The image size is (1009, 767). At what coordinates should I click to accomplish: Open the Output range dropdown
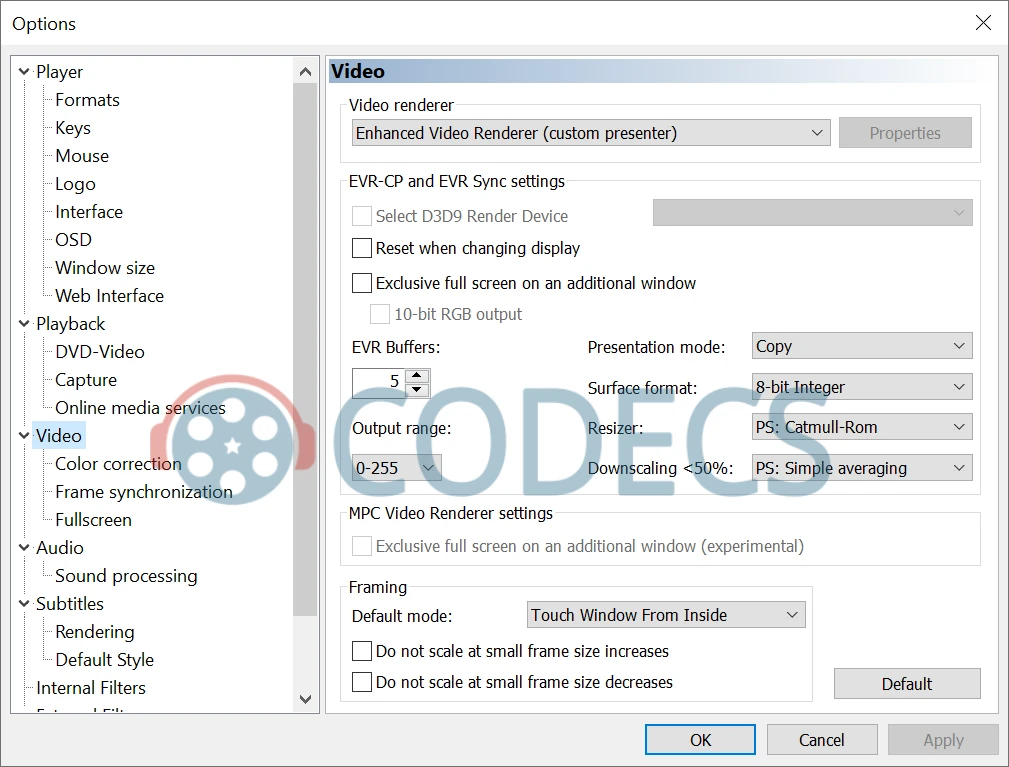coord(396,467)
